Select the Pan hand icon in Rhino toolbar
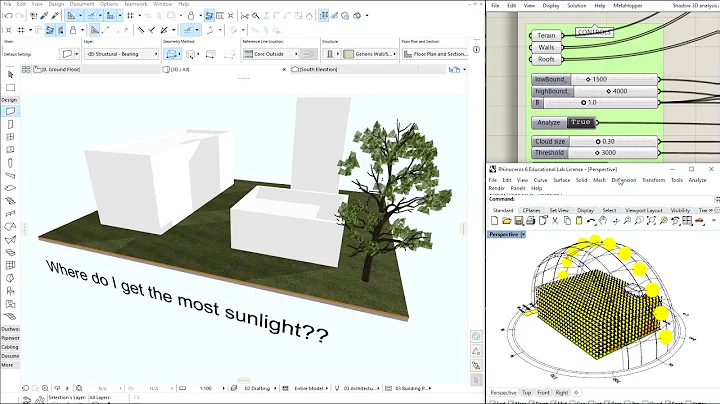Viewport: 720px width, 404px height. click(x=603, y=221)
